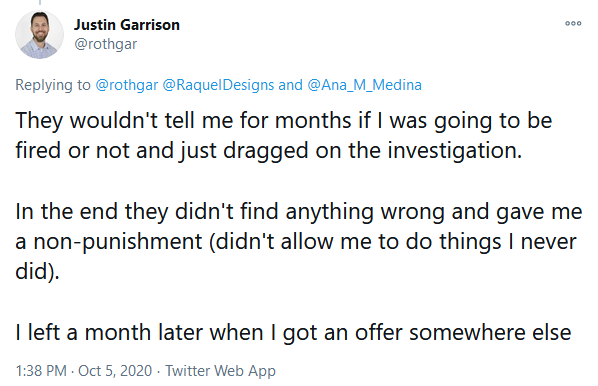Click the line starting "They wouldn't tell me"
This screenshot has height=386, width=598.
[284, 121]
